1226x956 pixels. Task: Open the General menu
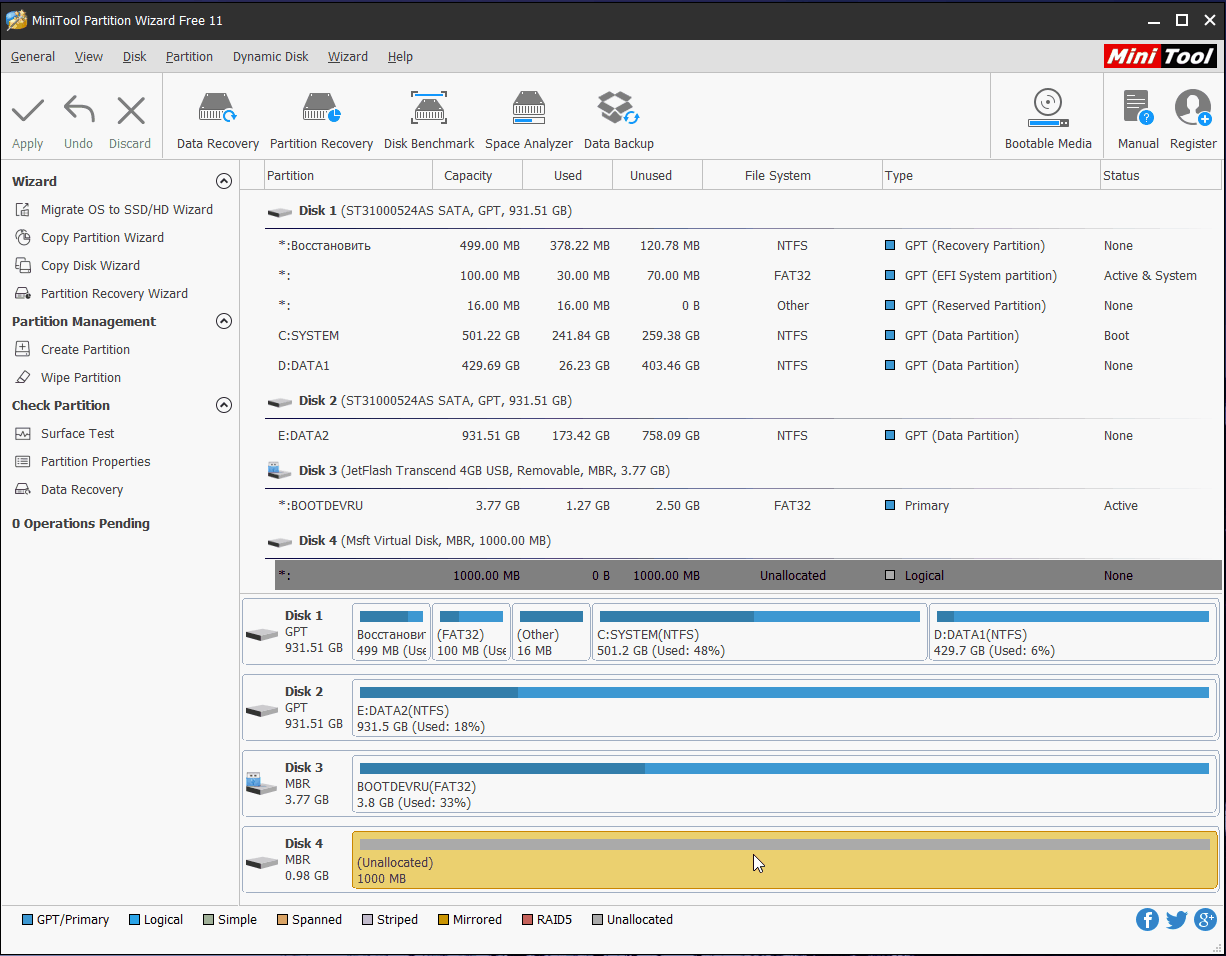pos(33,57)
